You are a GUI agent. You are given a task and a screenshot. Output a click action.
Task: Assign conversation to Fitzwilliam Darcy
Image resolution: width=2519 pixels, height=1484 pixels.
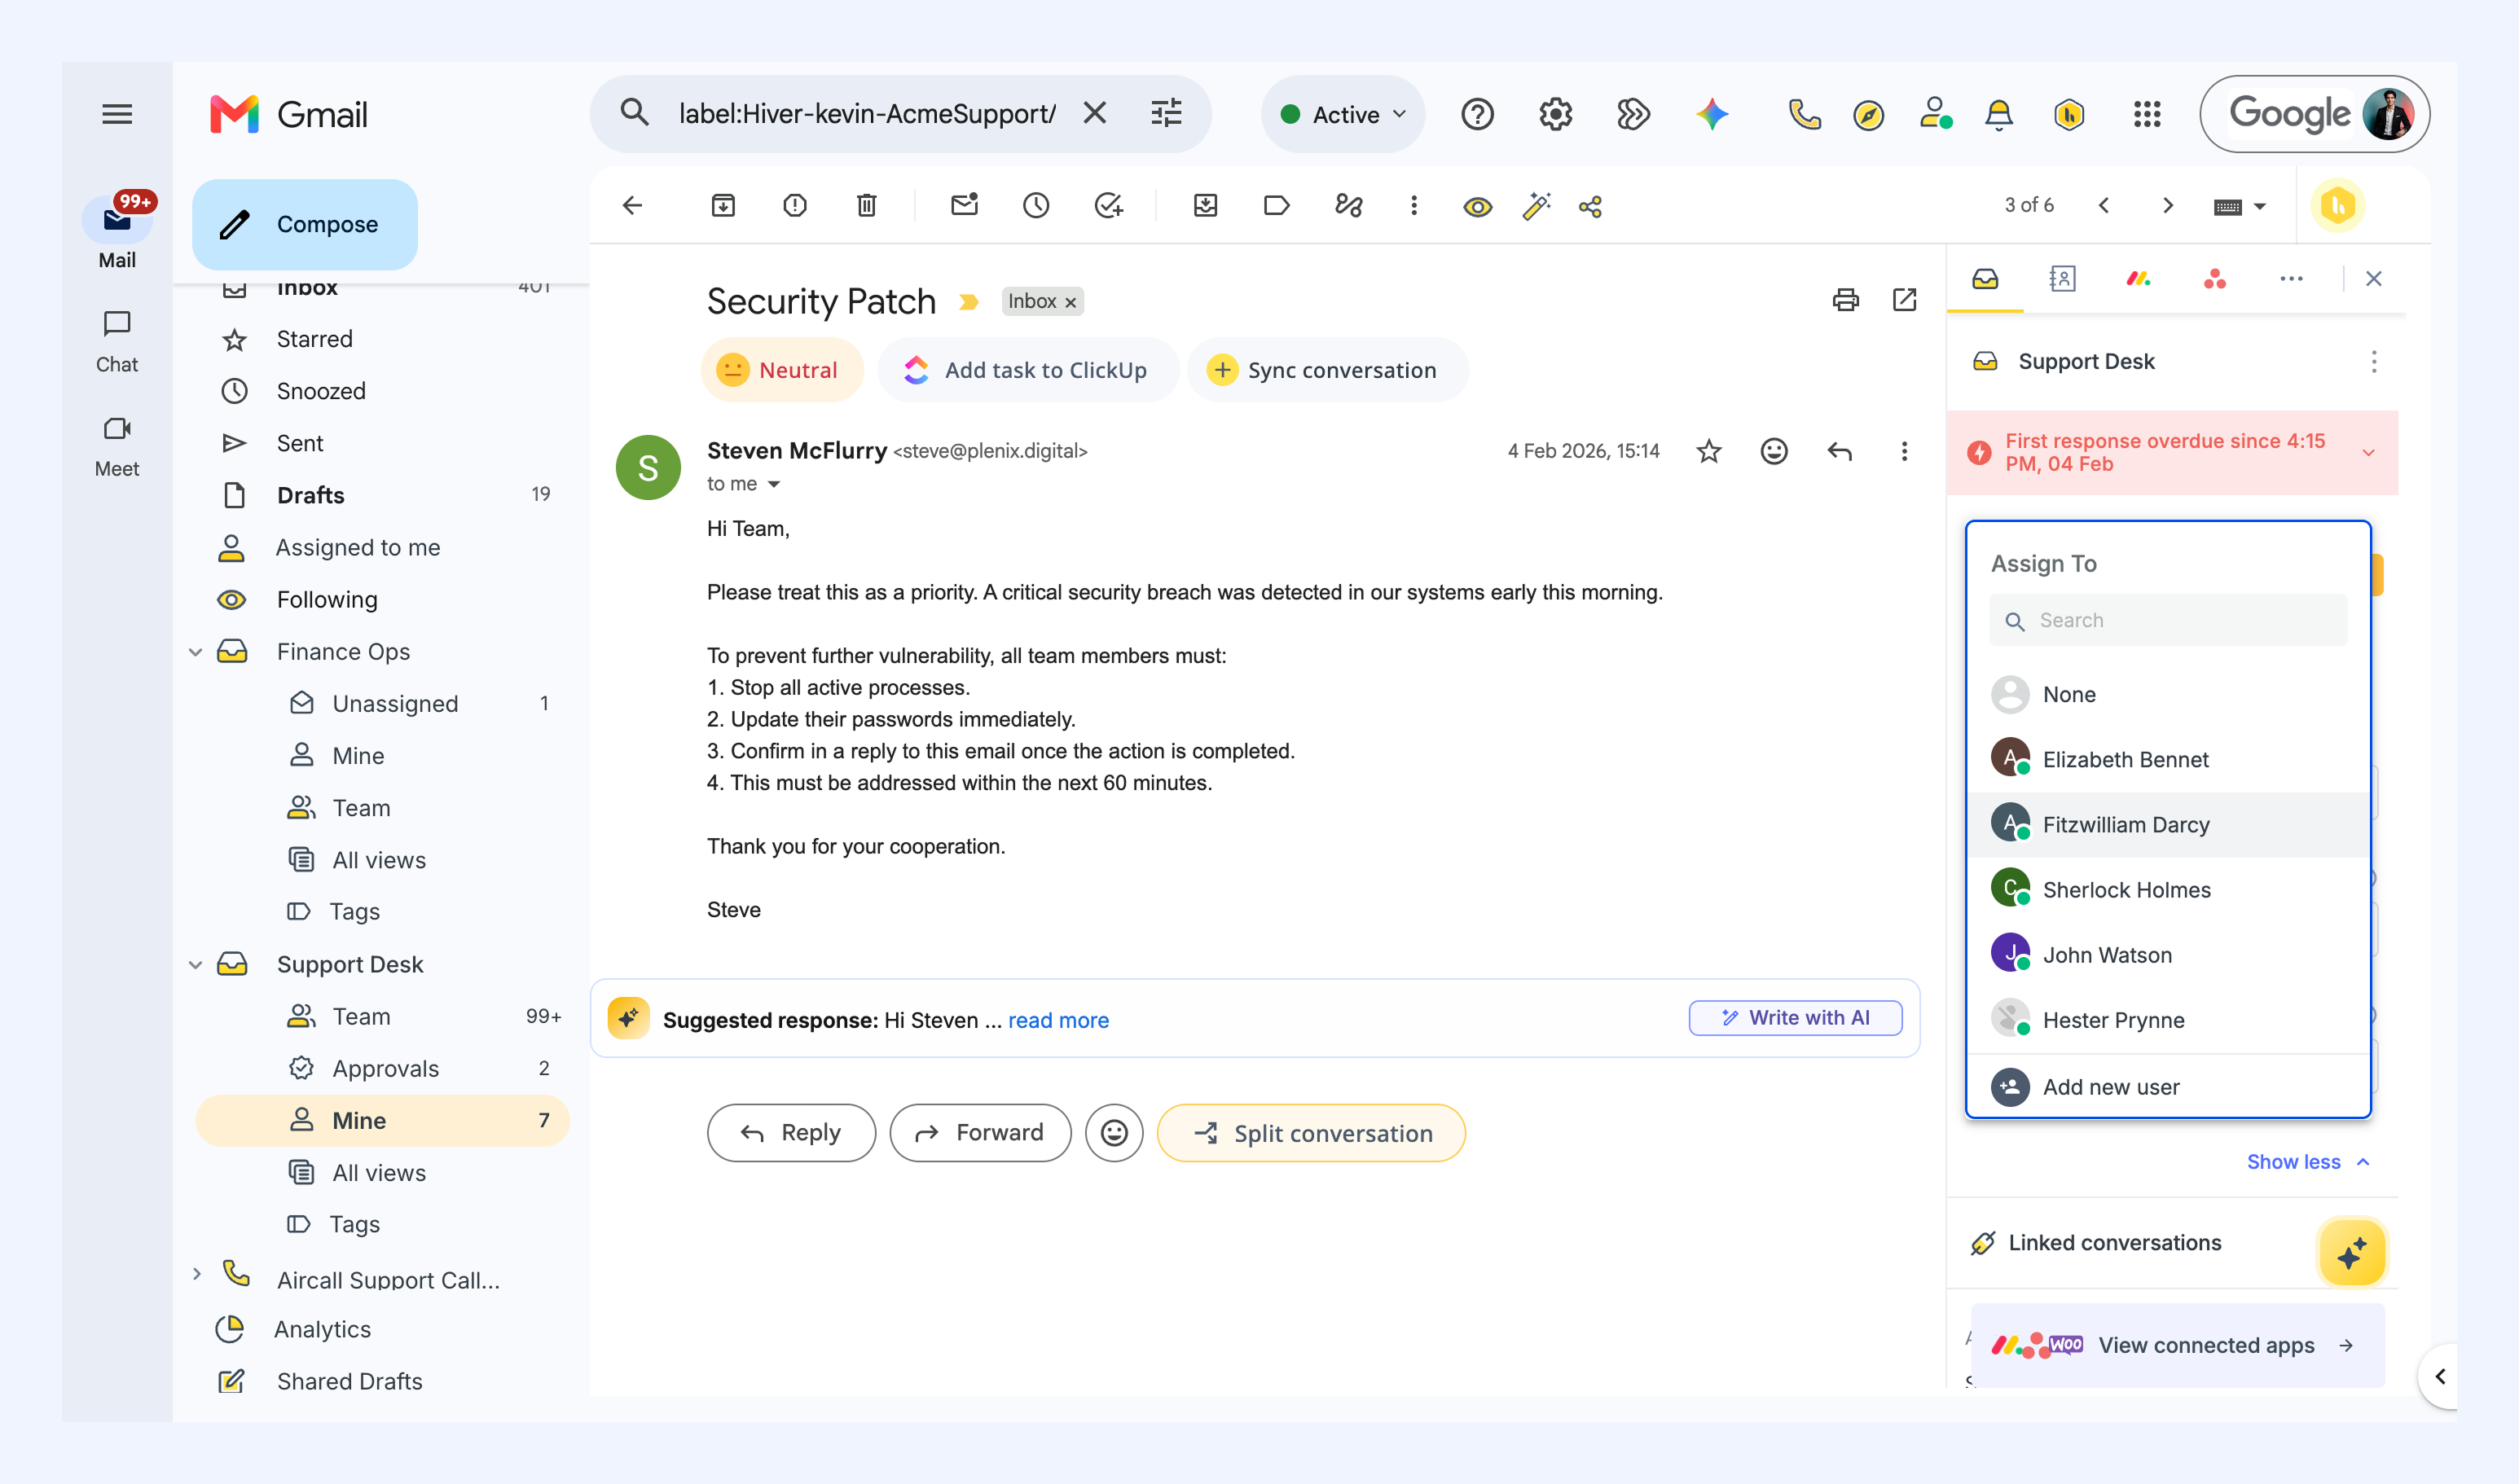point(2168,825)
